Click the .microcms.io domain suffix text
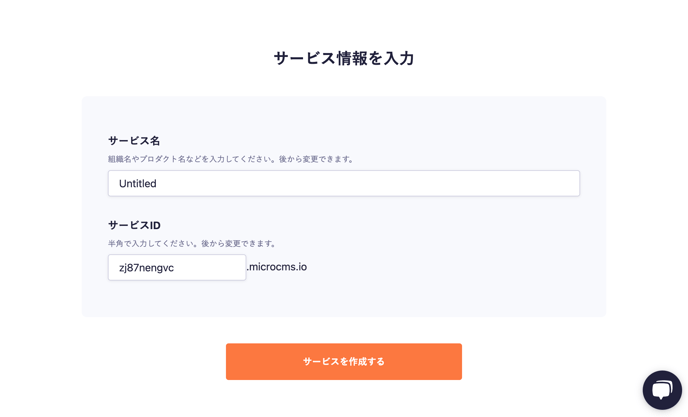The width and height of the screenshot is (688, 417). coord(277,267)
